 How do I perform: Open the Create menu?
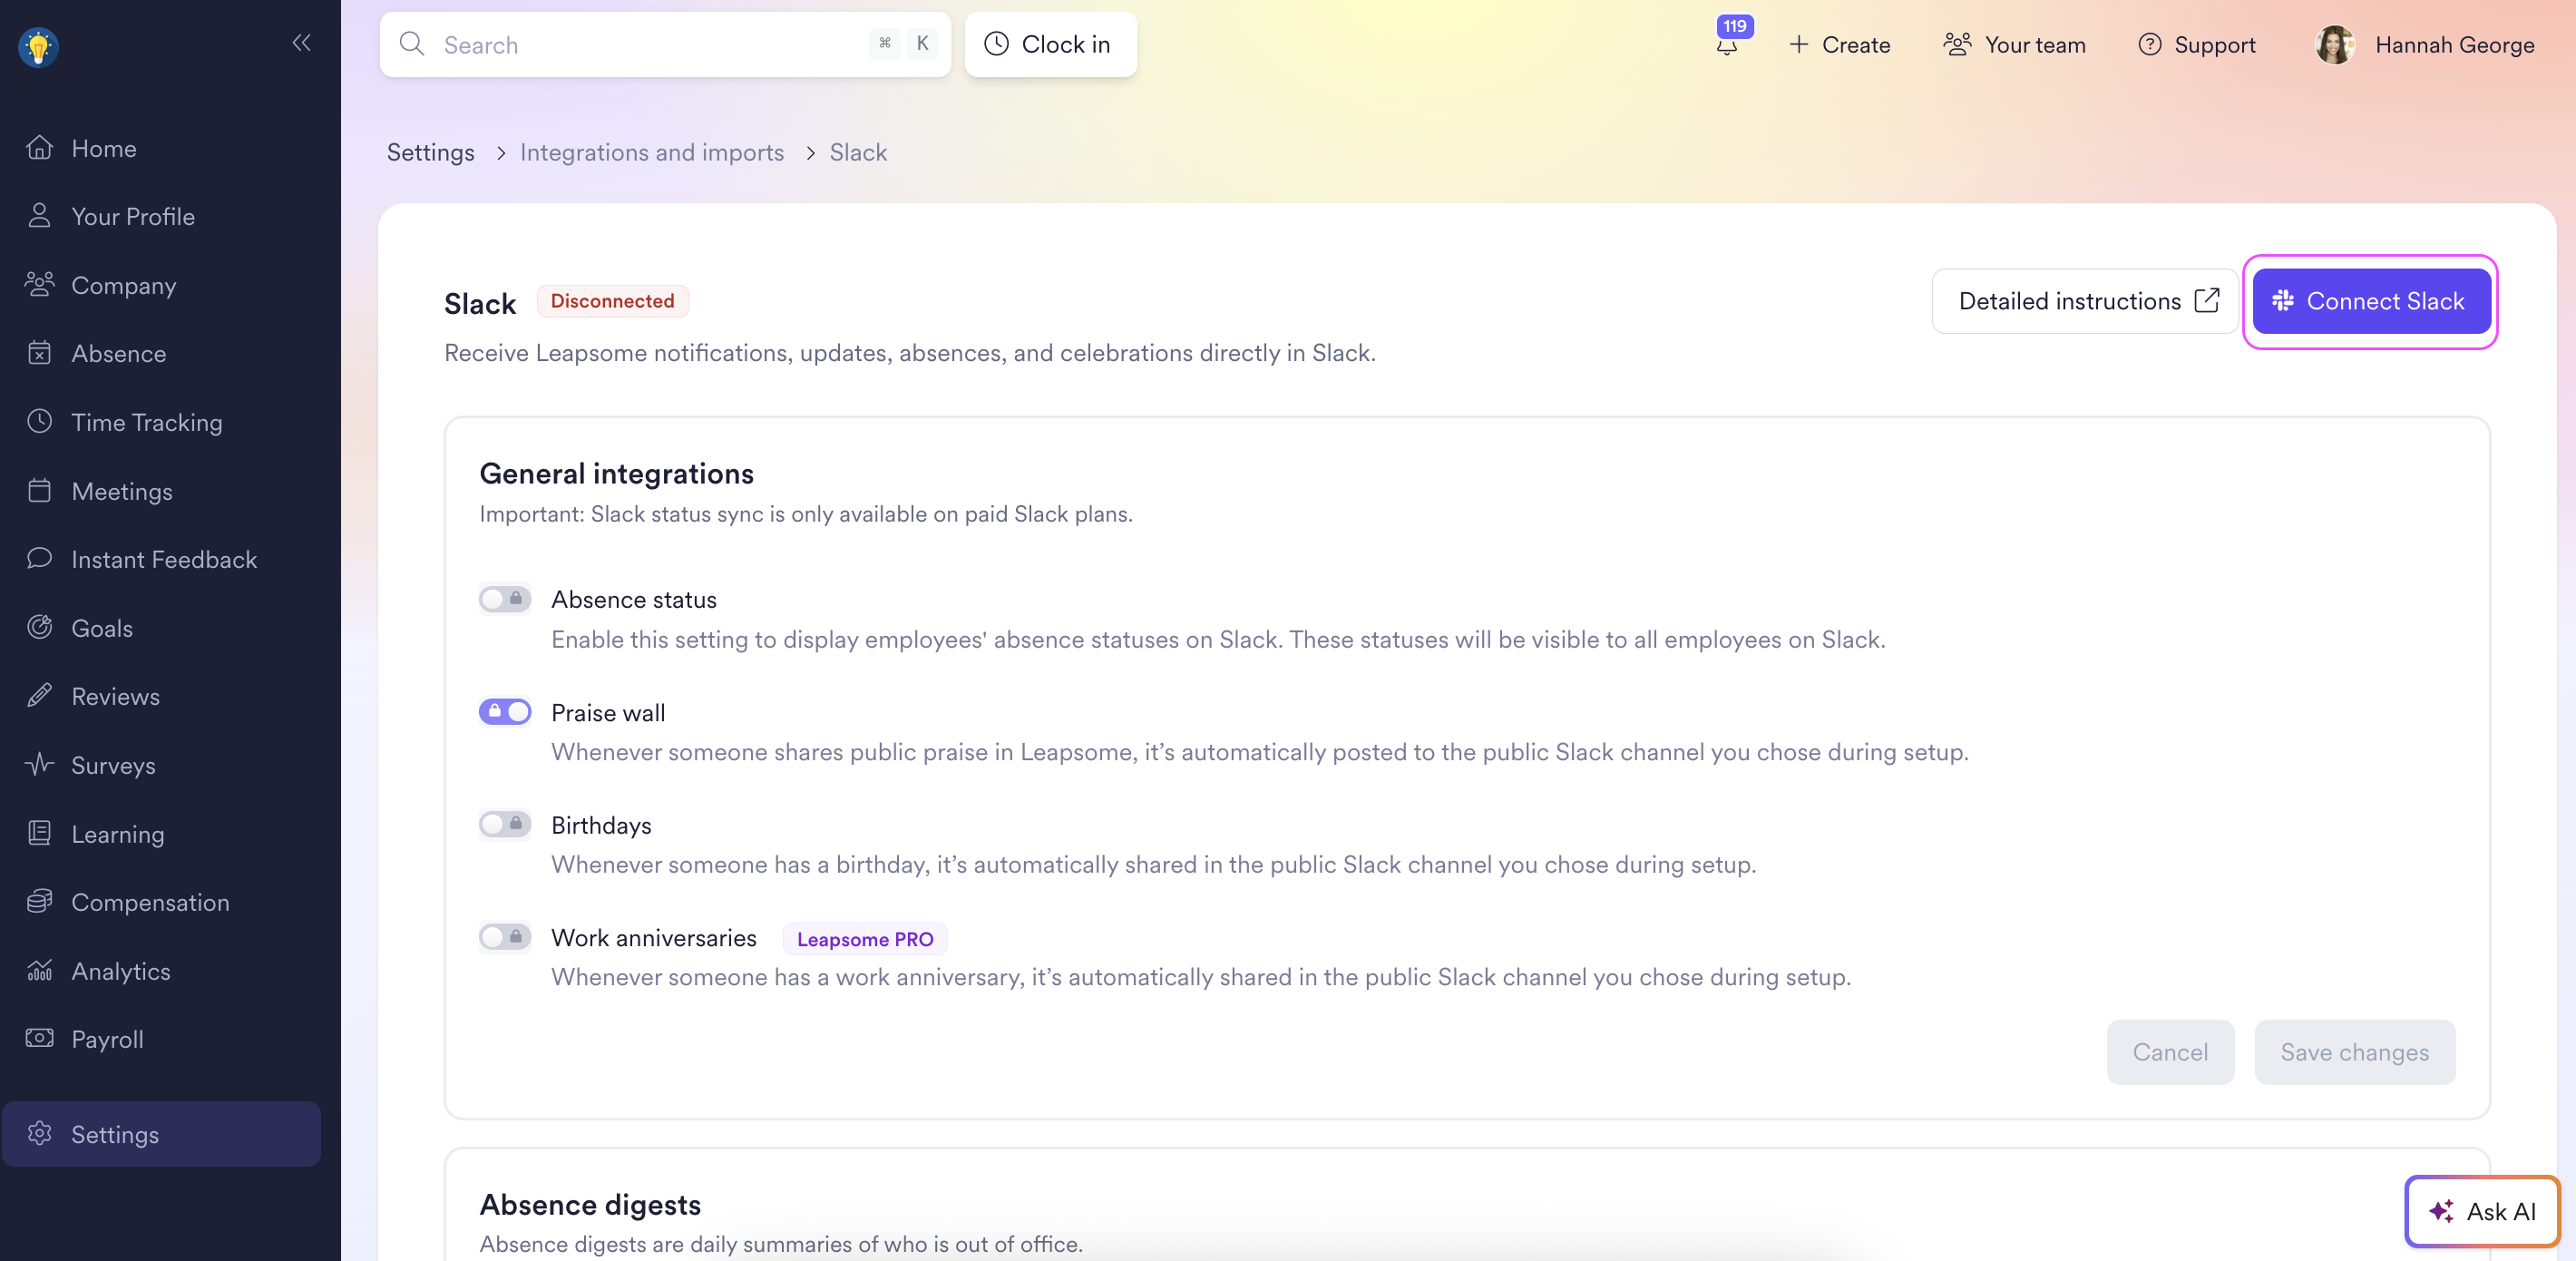pos(1840,45)
